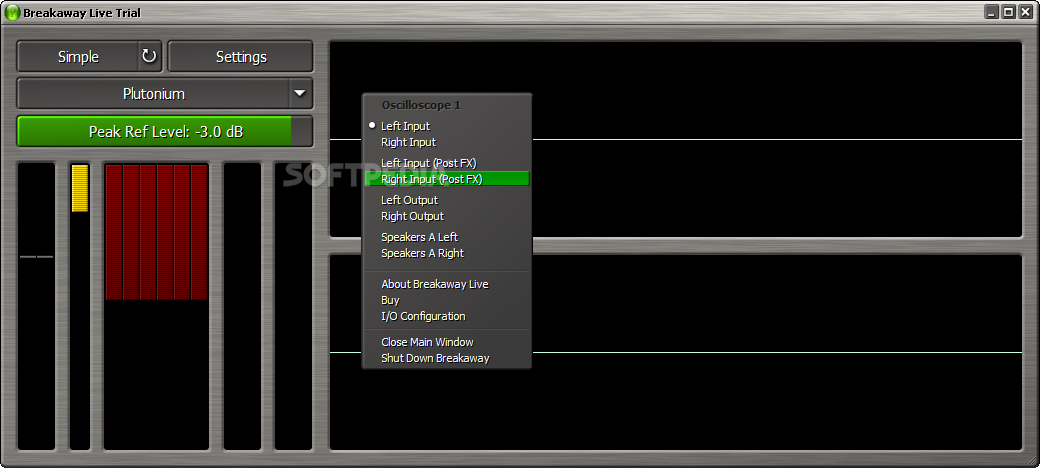
Task: Click the yellow gain meter bar
Action: click(80, 188)
